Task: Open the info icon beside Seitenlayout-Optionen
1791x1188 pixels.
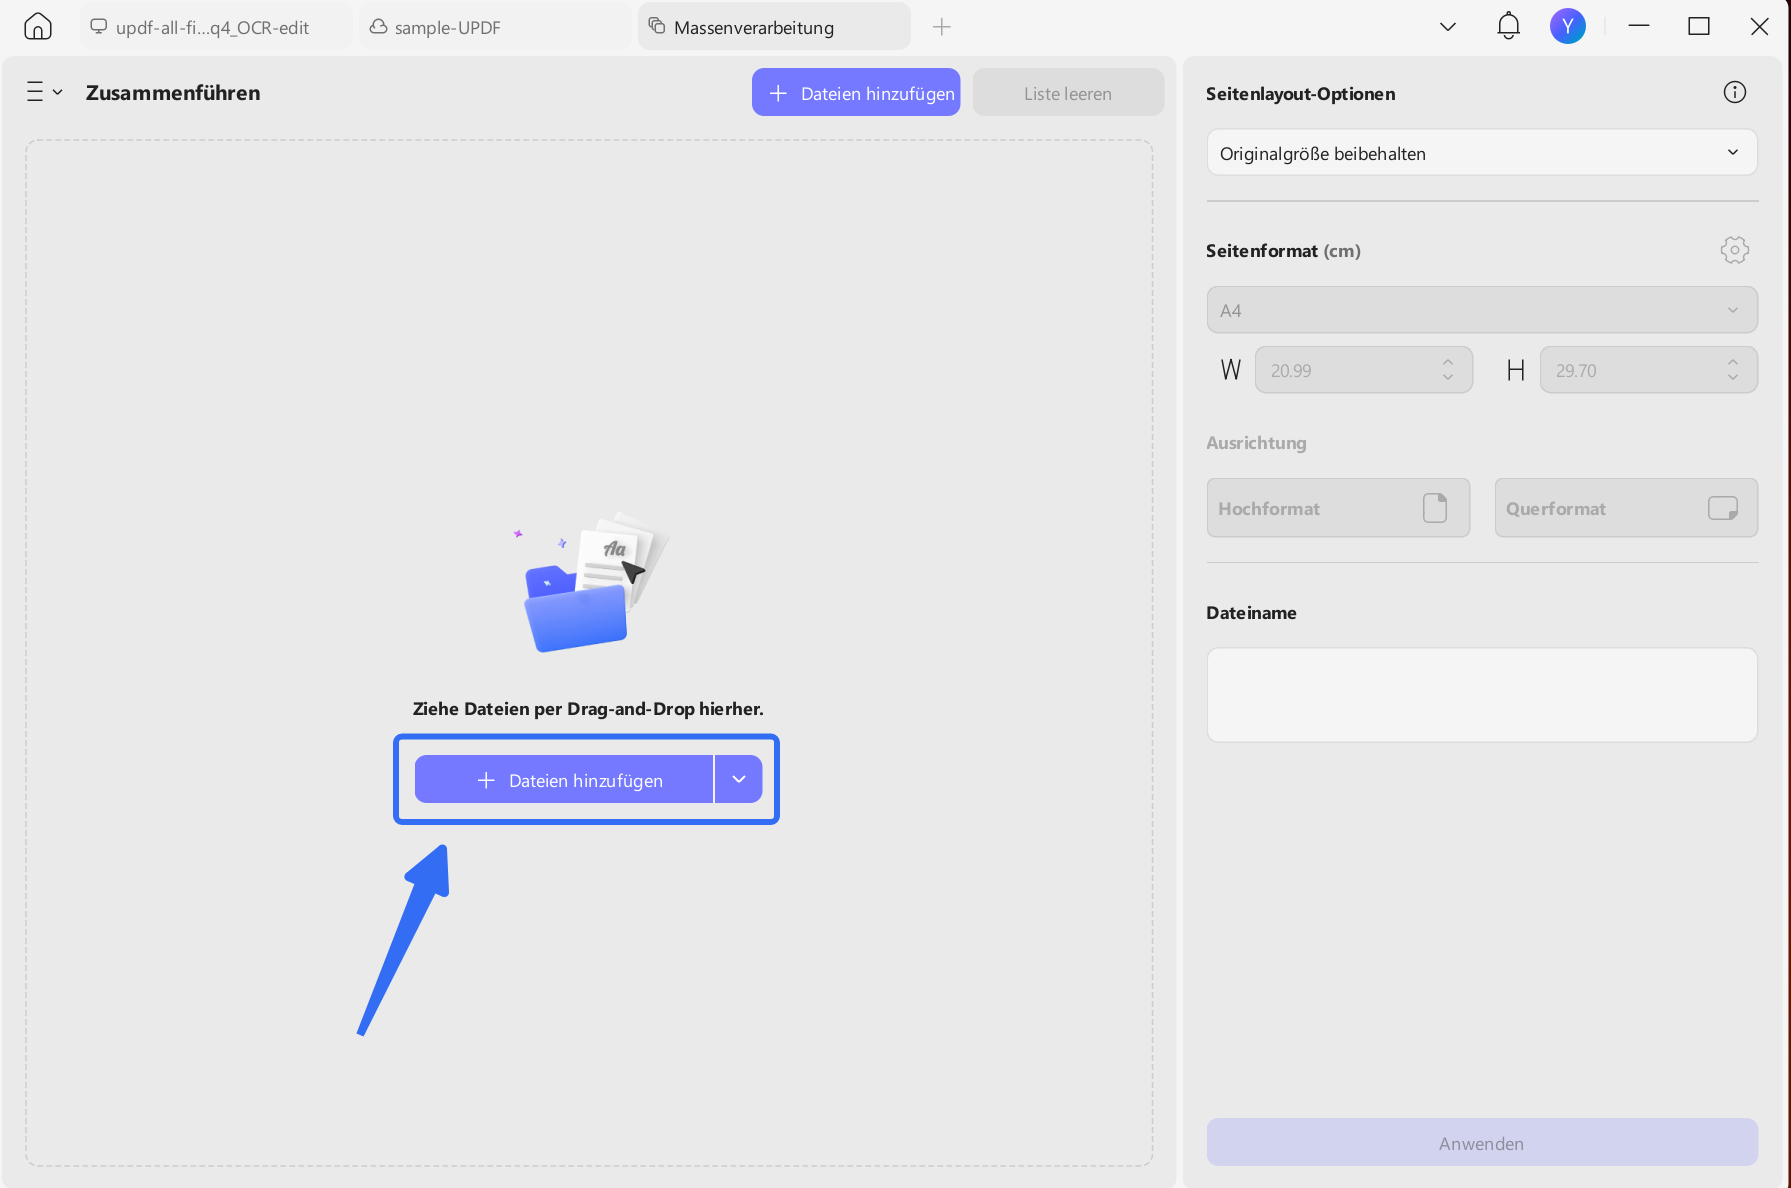Action: (1734, 92)
